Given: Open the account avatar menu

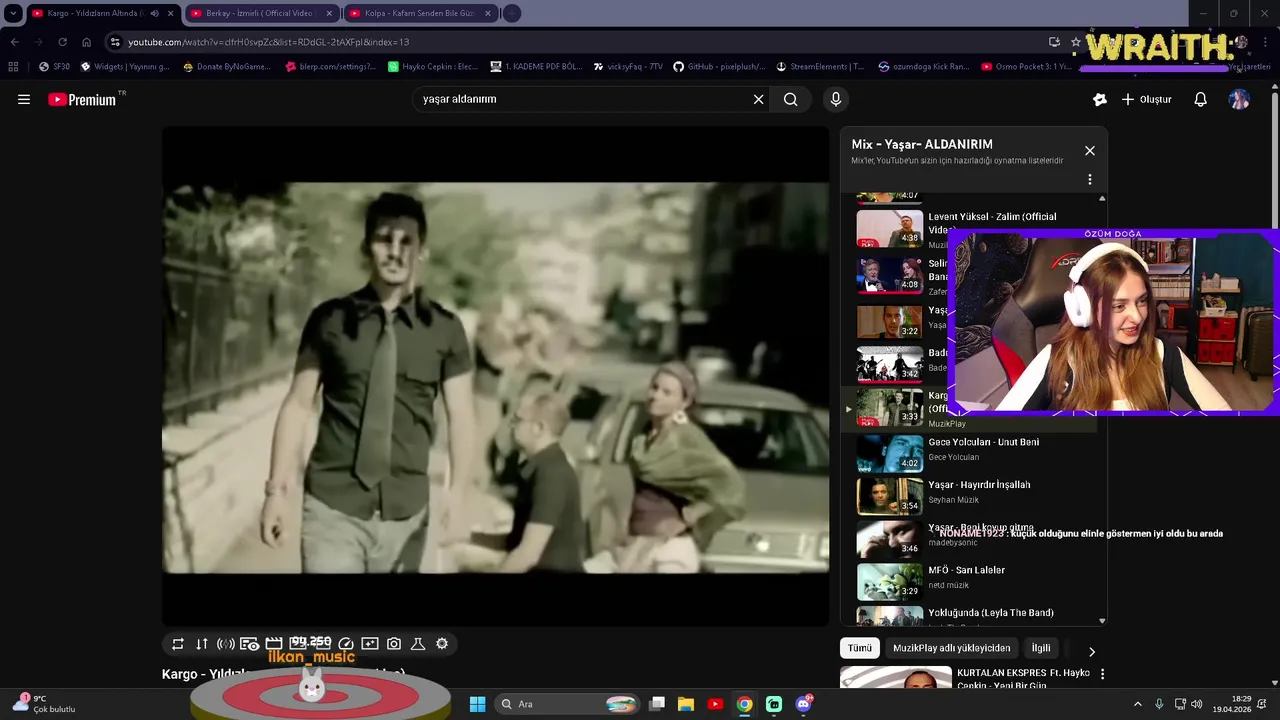Looking at the screenshot, I should tap(1239, 99).
